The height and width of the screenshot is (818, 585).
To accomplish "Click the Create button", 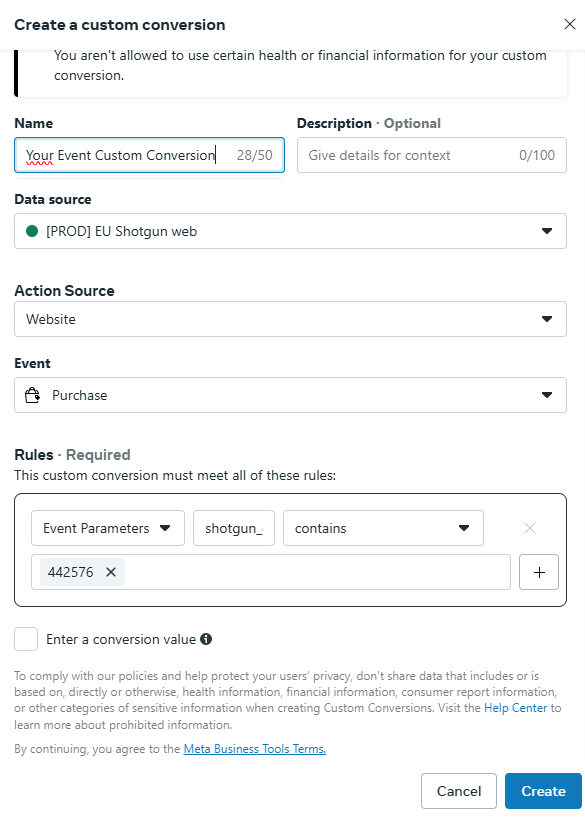I will (543, 791).
